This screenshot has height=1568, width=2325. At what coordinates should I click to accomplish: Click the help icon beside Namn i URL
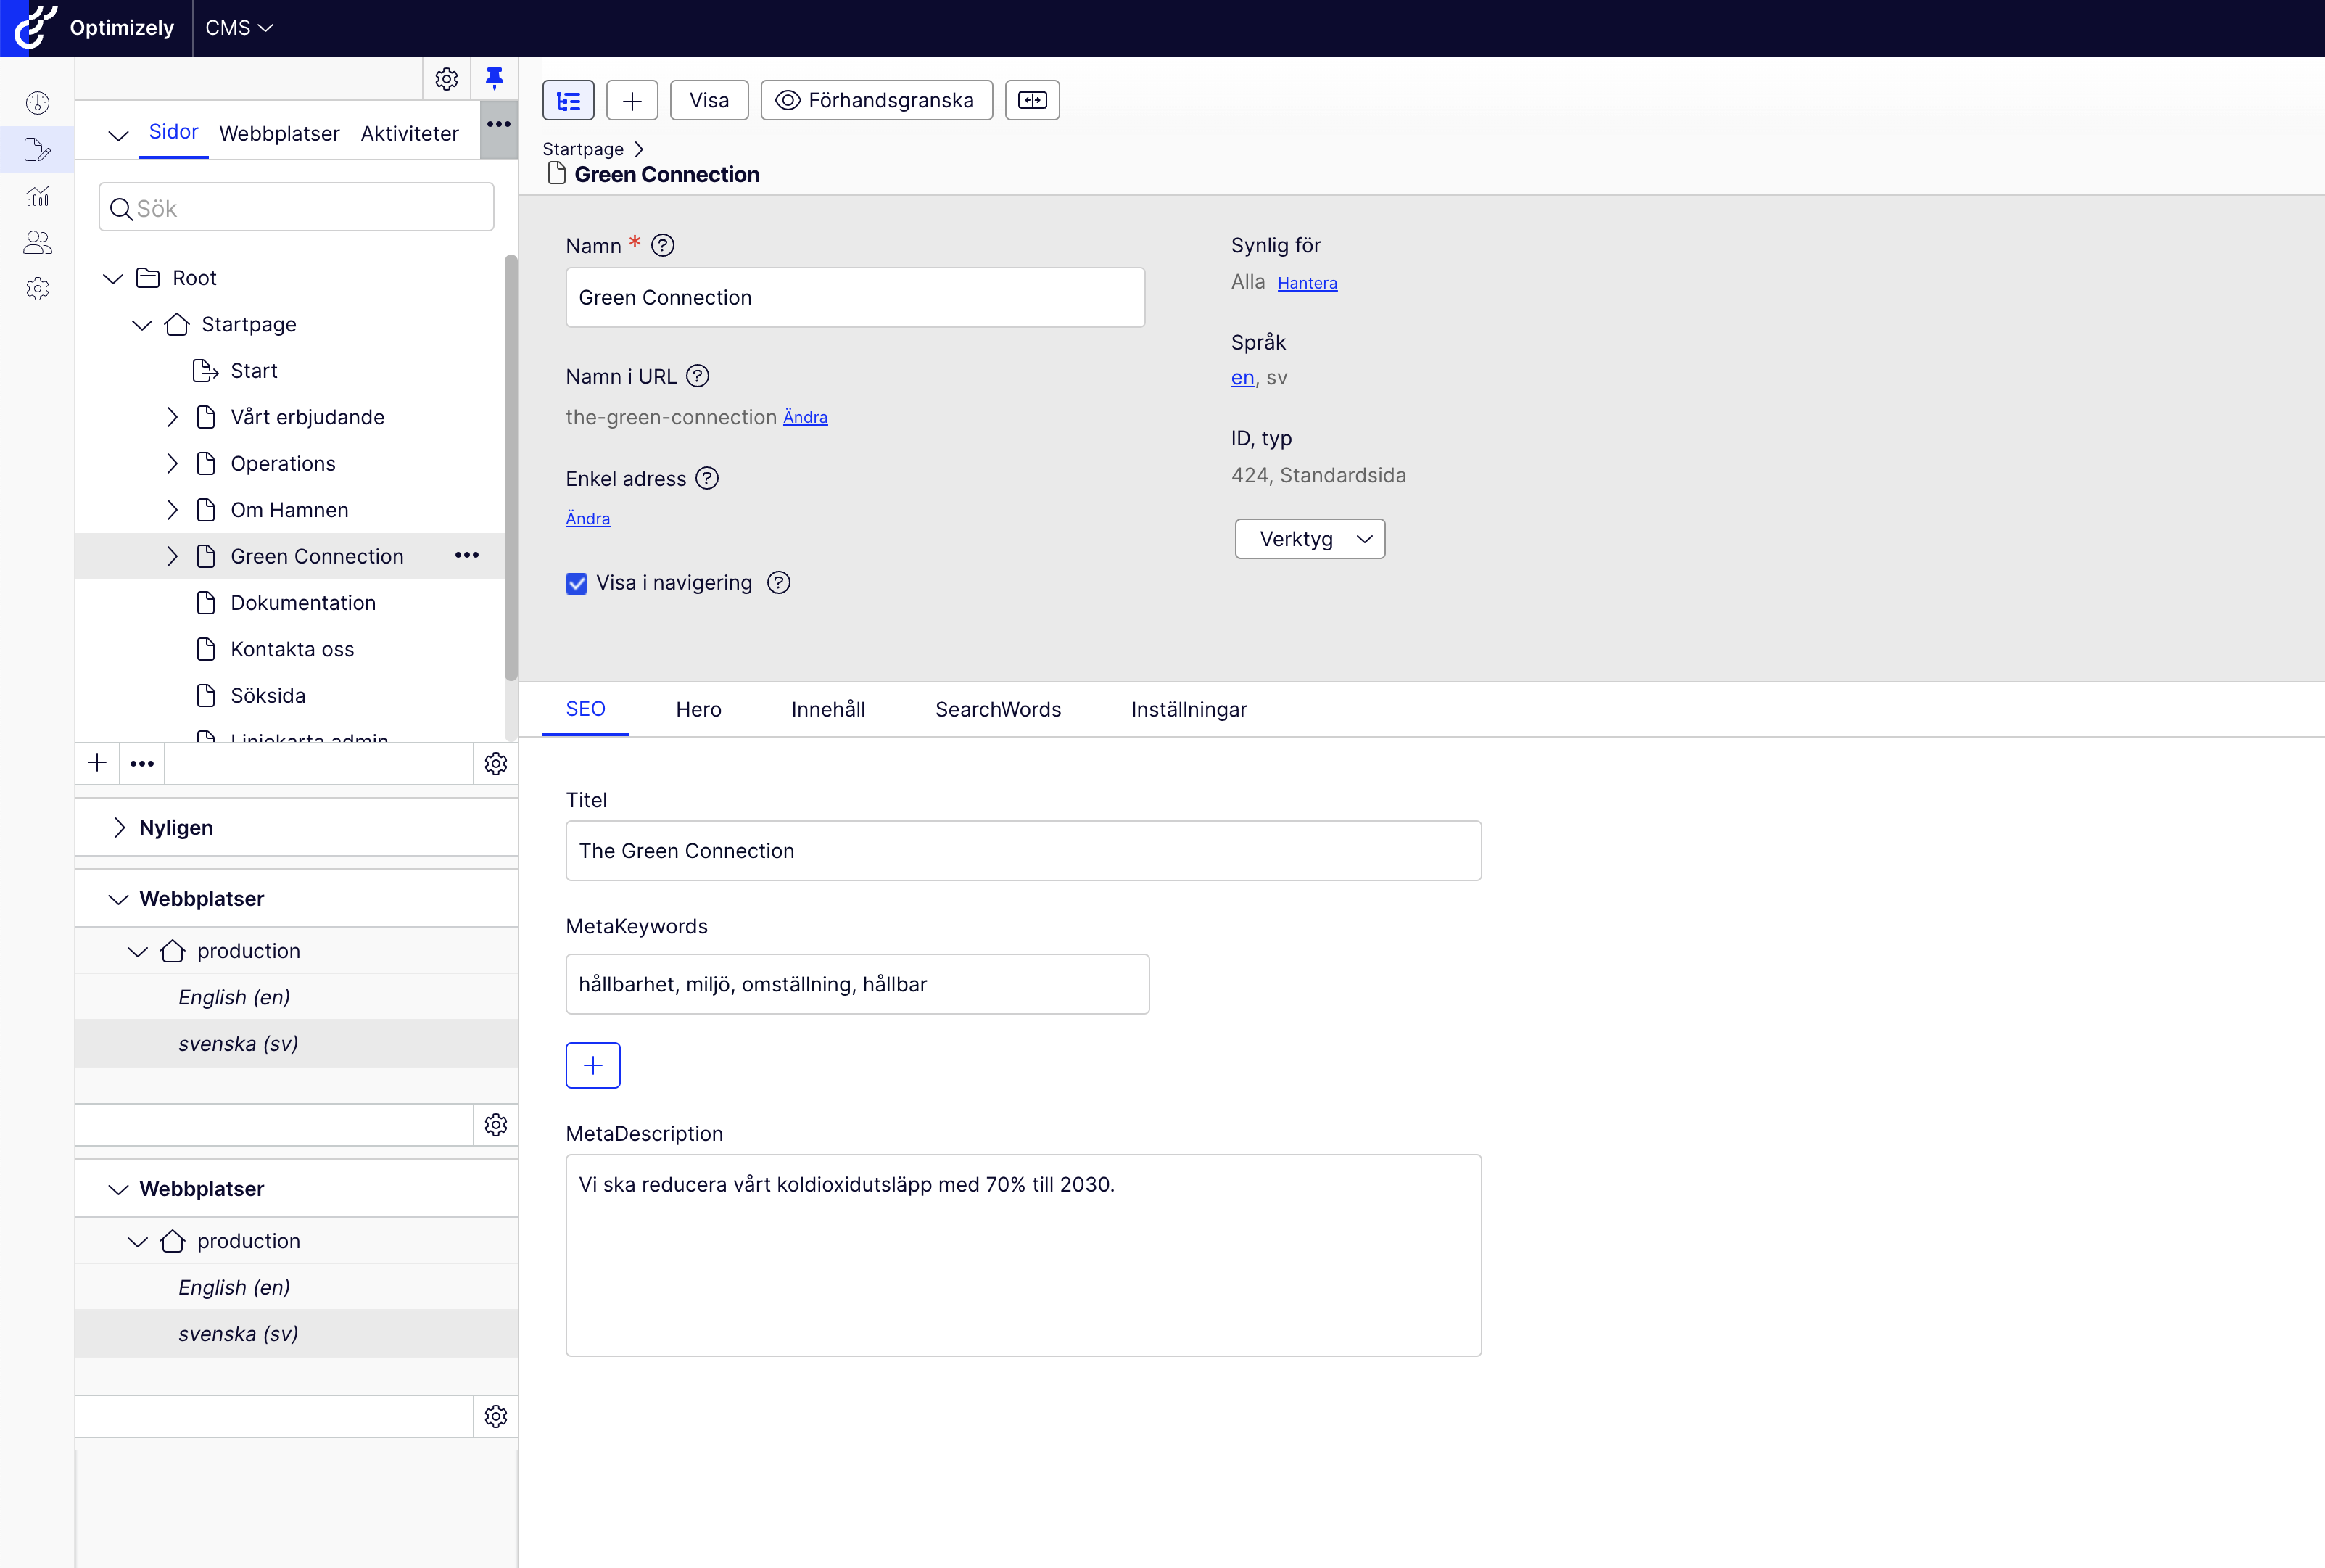pos(698,376)
